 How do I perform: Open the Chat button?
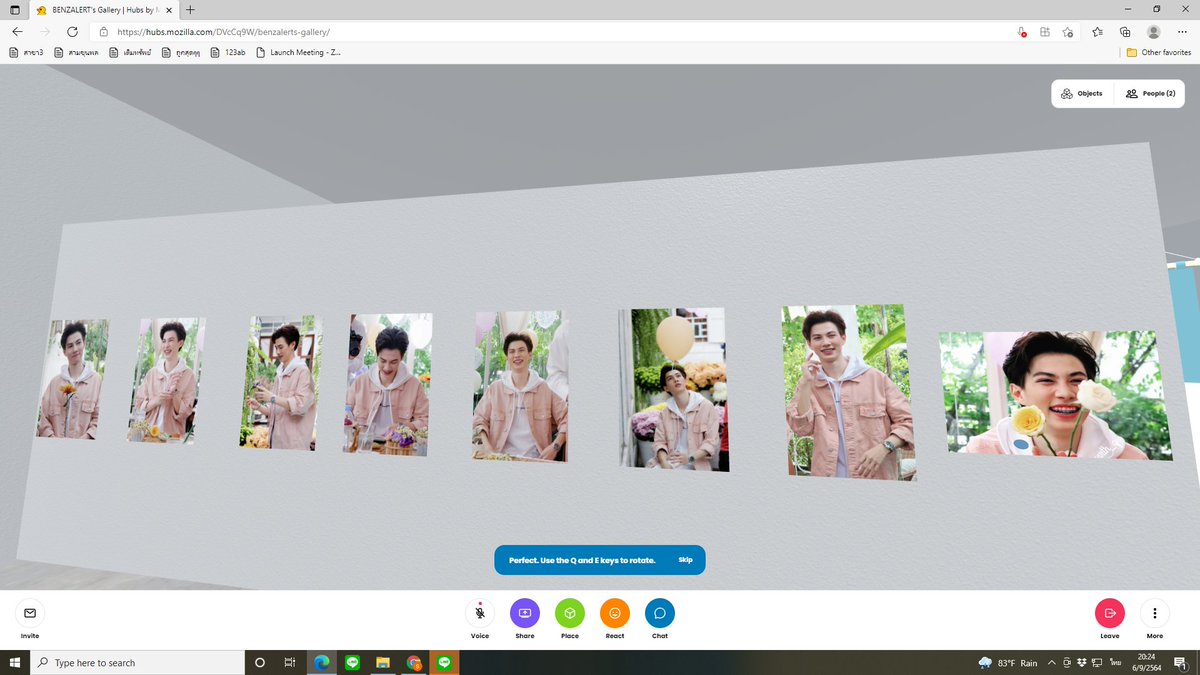point(660,613)
